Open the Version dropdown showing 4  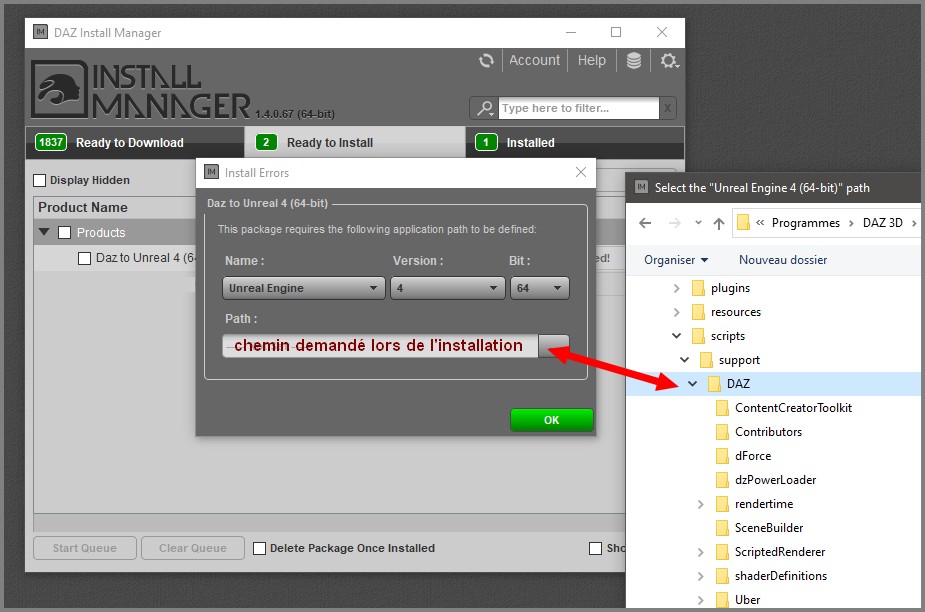(x=448, y=288)
